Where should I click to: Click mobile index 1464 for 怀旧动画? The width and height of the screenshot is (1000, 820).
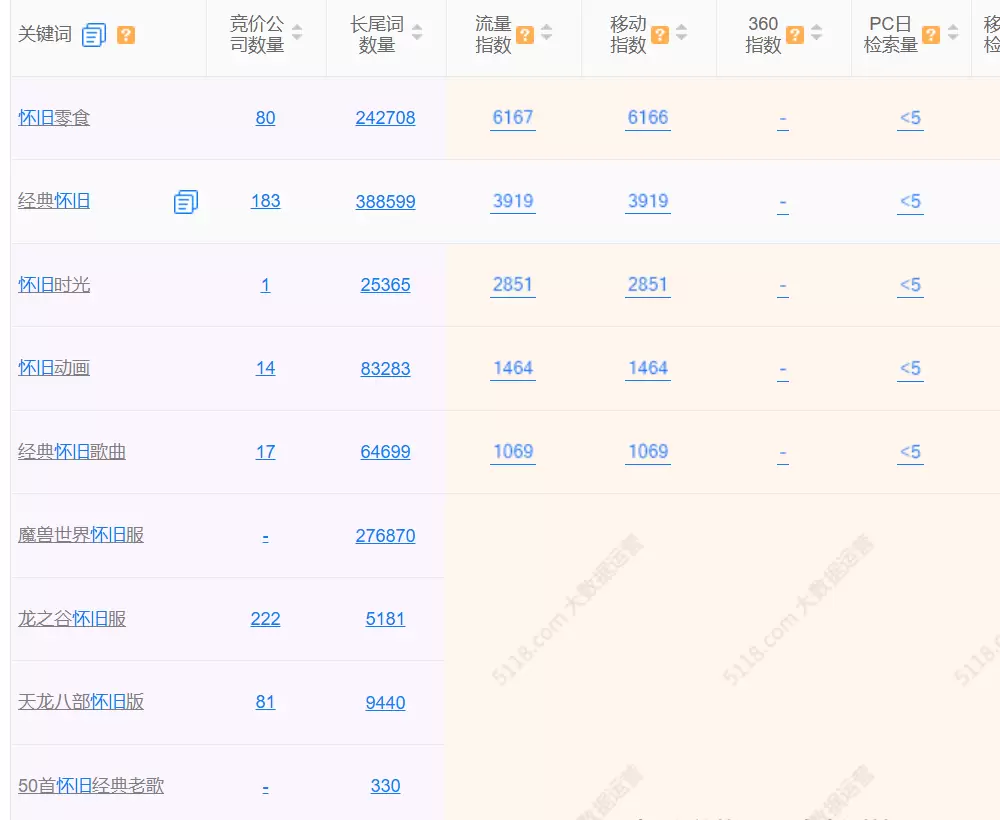648,368
